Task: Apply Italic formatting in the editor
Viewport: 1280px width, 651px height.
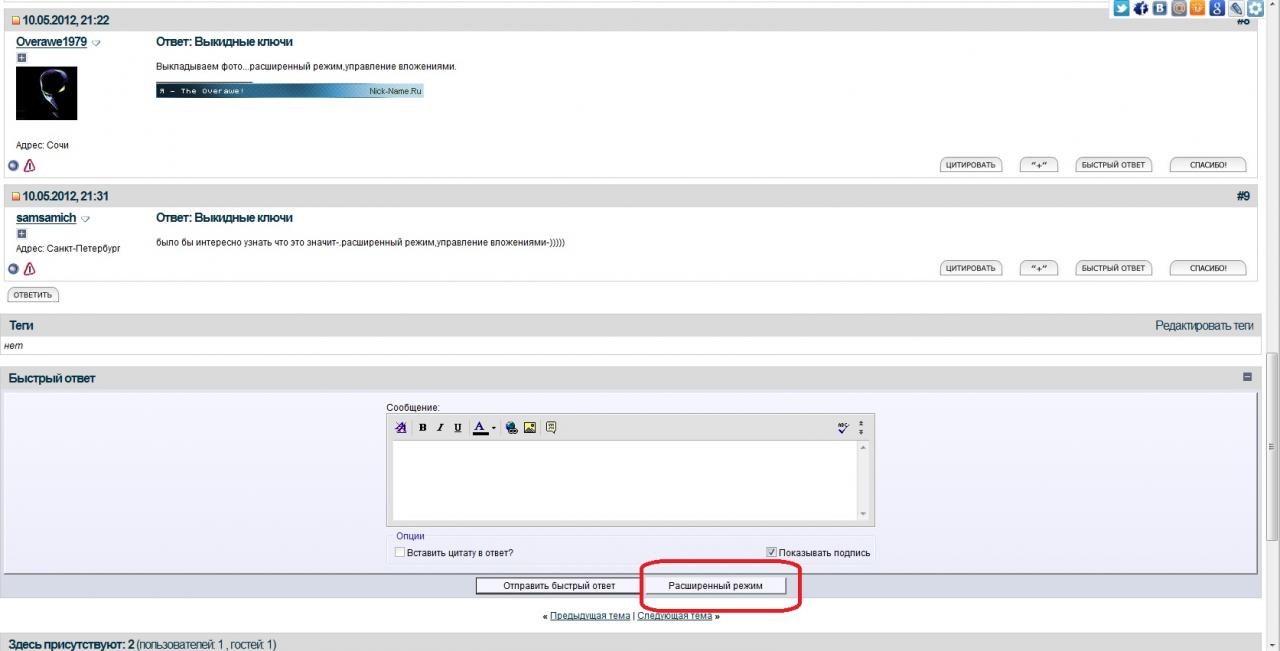Action: [440, 428]
